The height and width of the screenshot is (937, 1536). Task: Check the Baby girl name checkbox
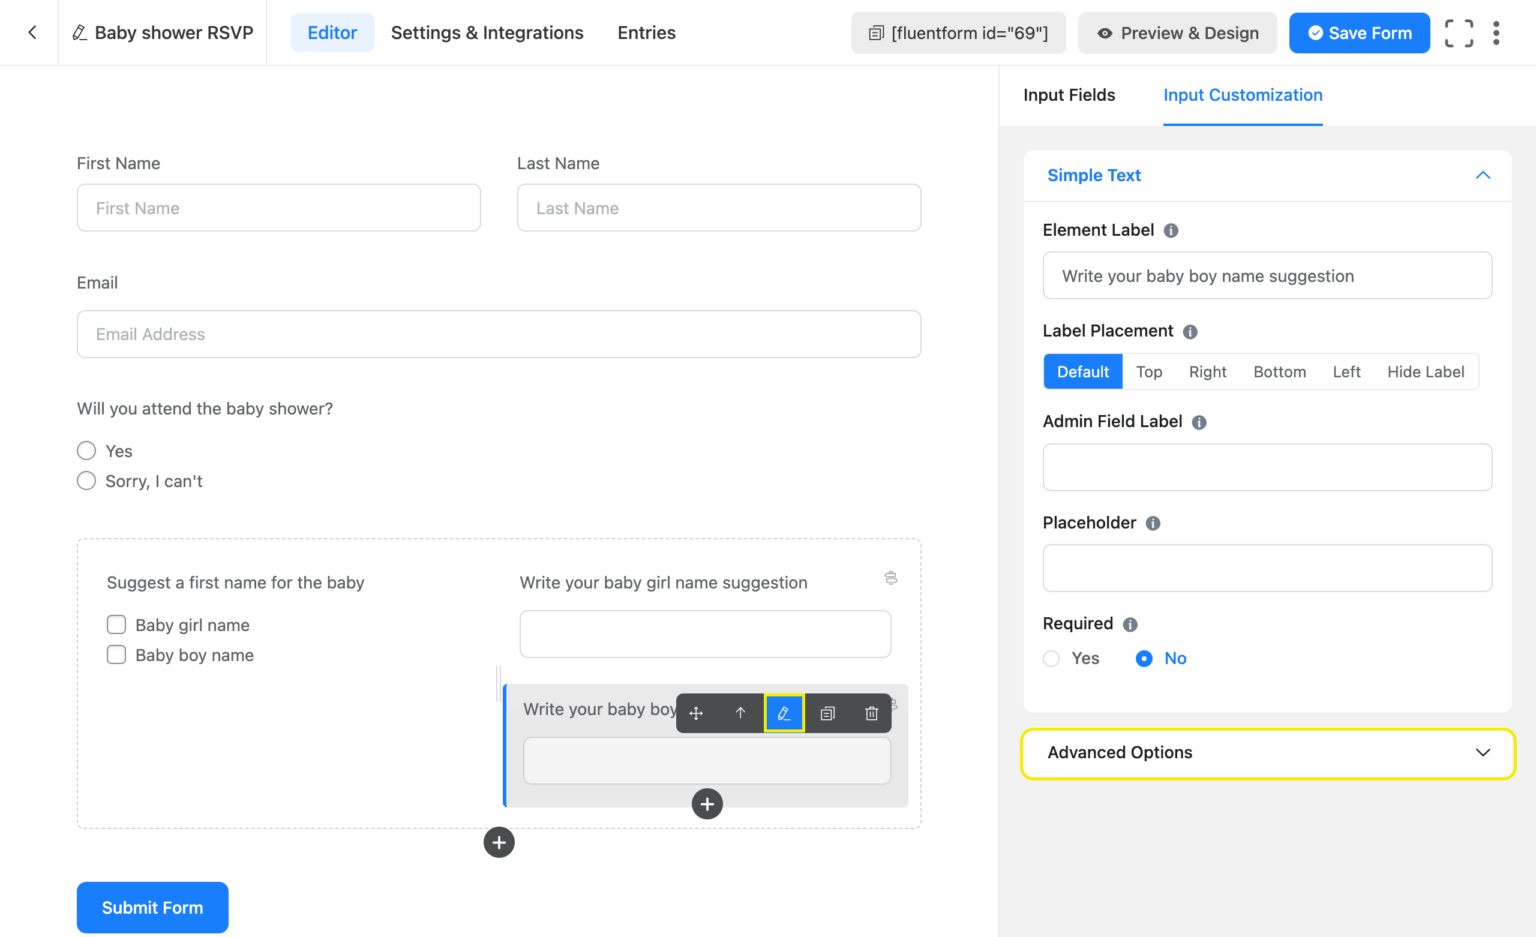pos(116,624)
